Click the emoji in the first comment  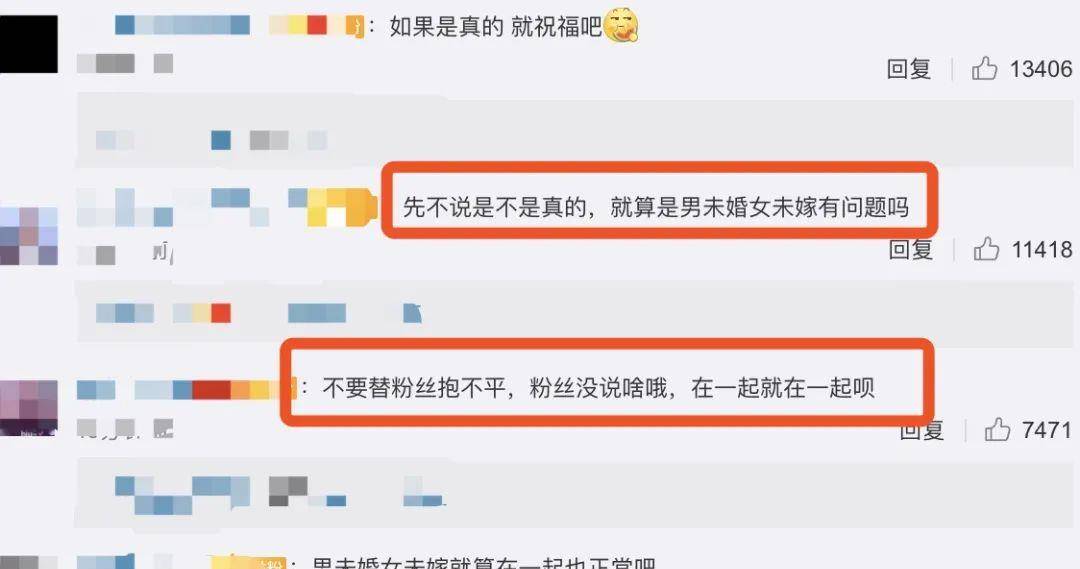point(621,27)
